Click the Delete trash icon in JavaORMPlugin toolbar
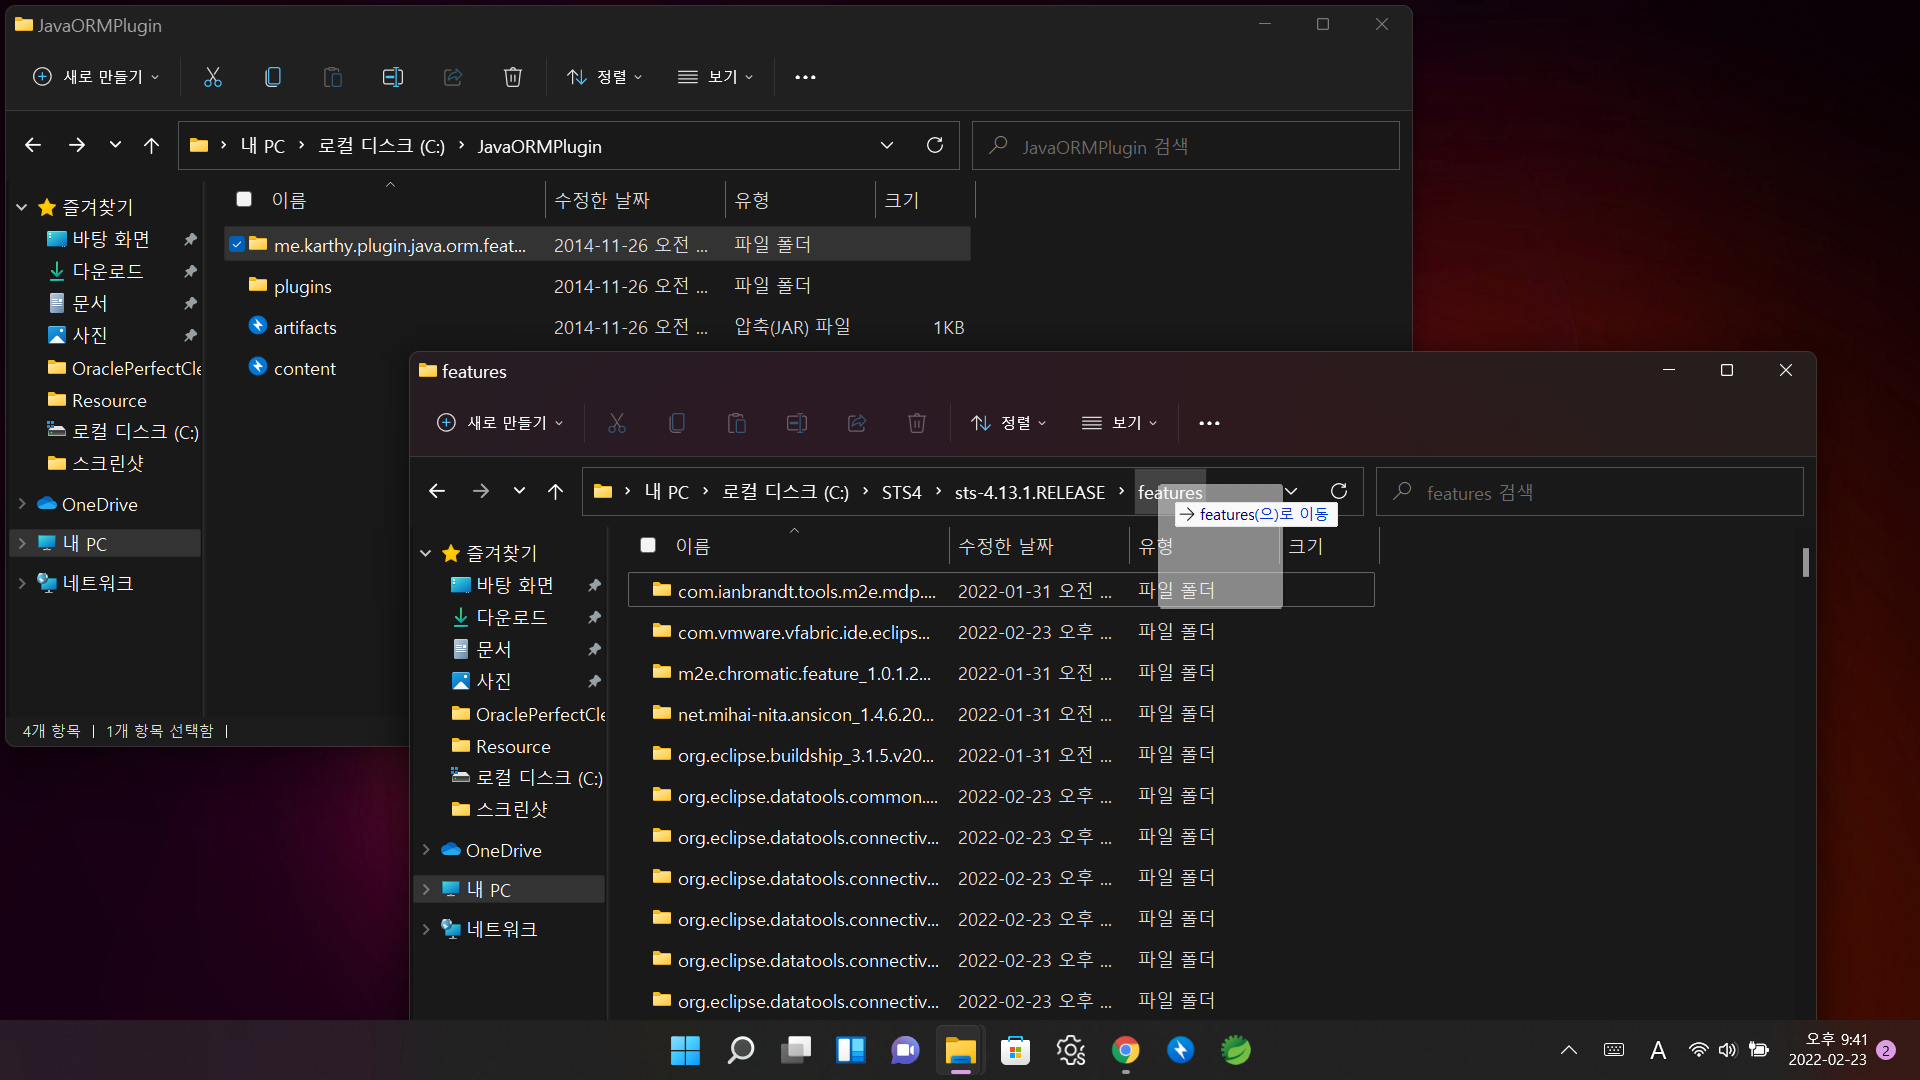The width and height of the screenshot is (1920, 1080). coord(512,77)
